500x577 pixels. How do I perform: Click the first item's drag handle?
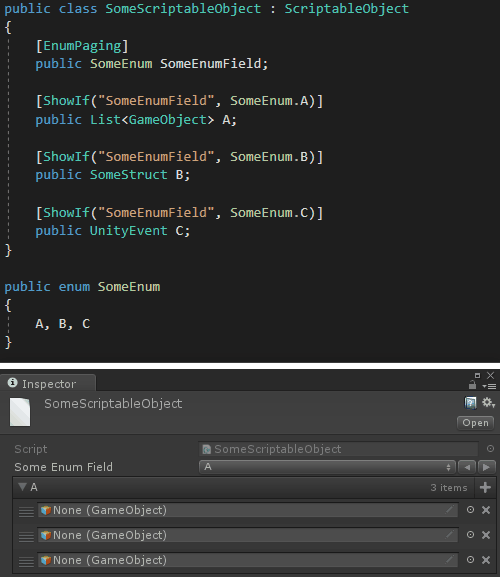(26, 511)
